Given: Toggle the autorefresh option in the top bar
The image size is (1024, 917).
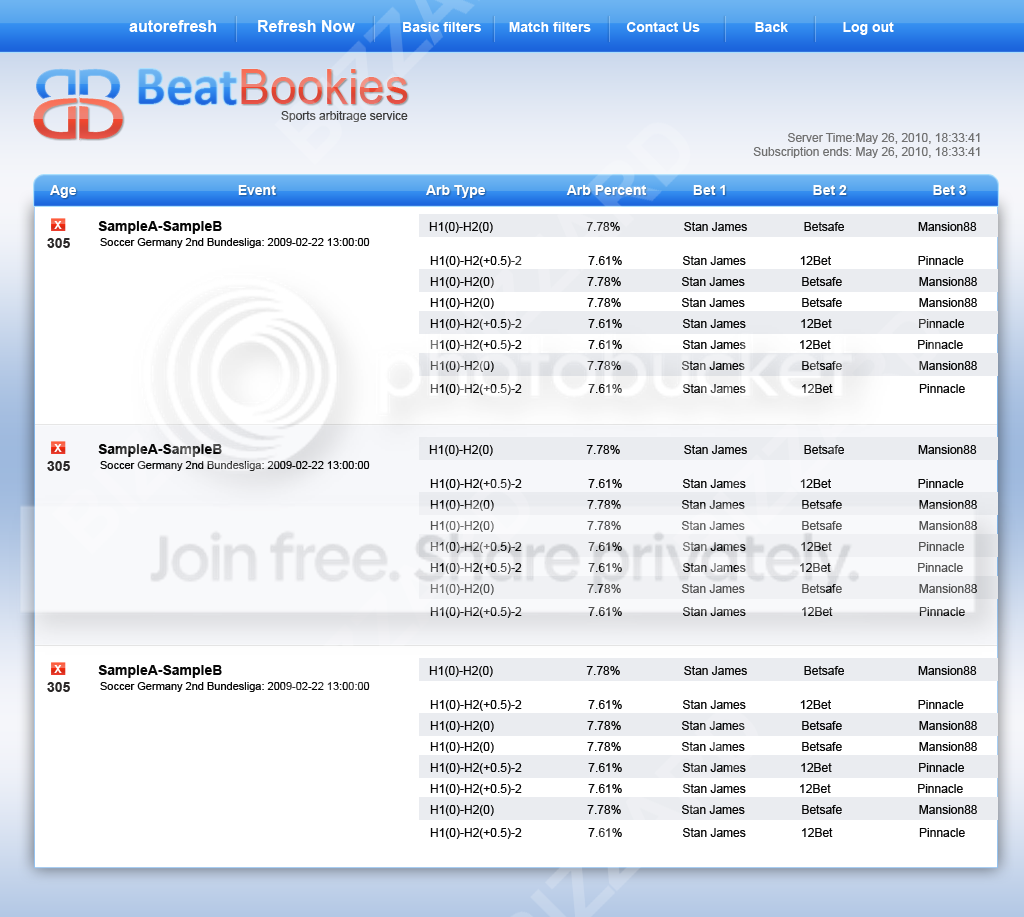Looking at the screenshot, I should pyautogui.click(x=172, y=27).
